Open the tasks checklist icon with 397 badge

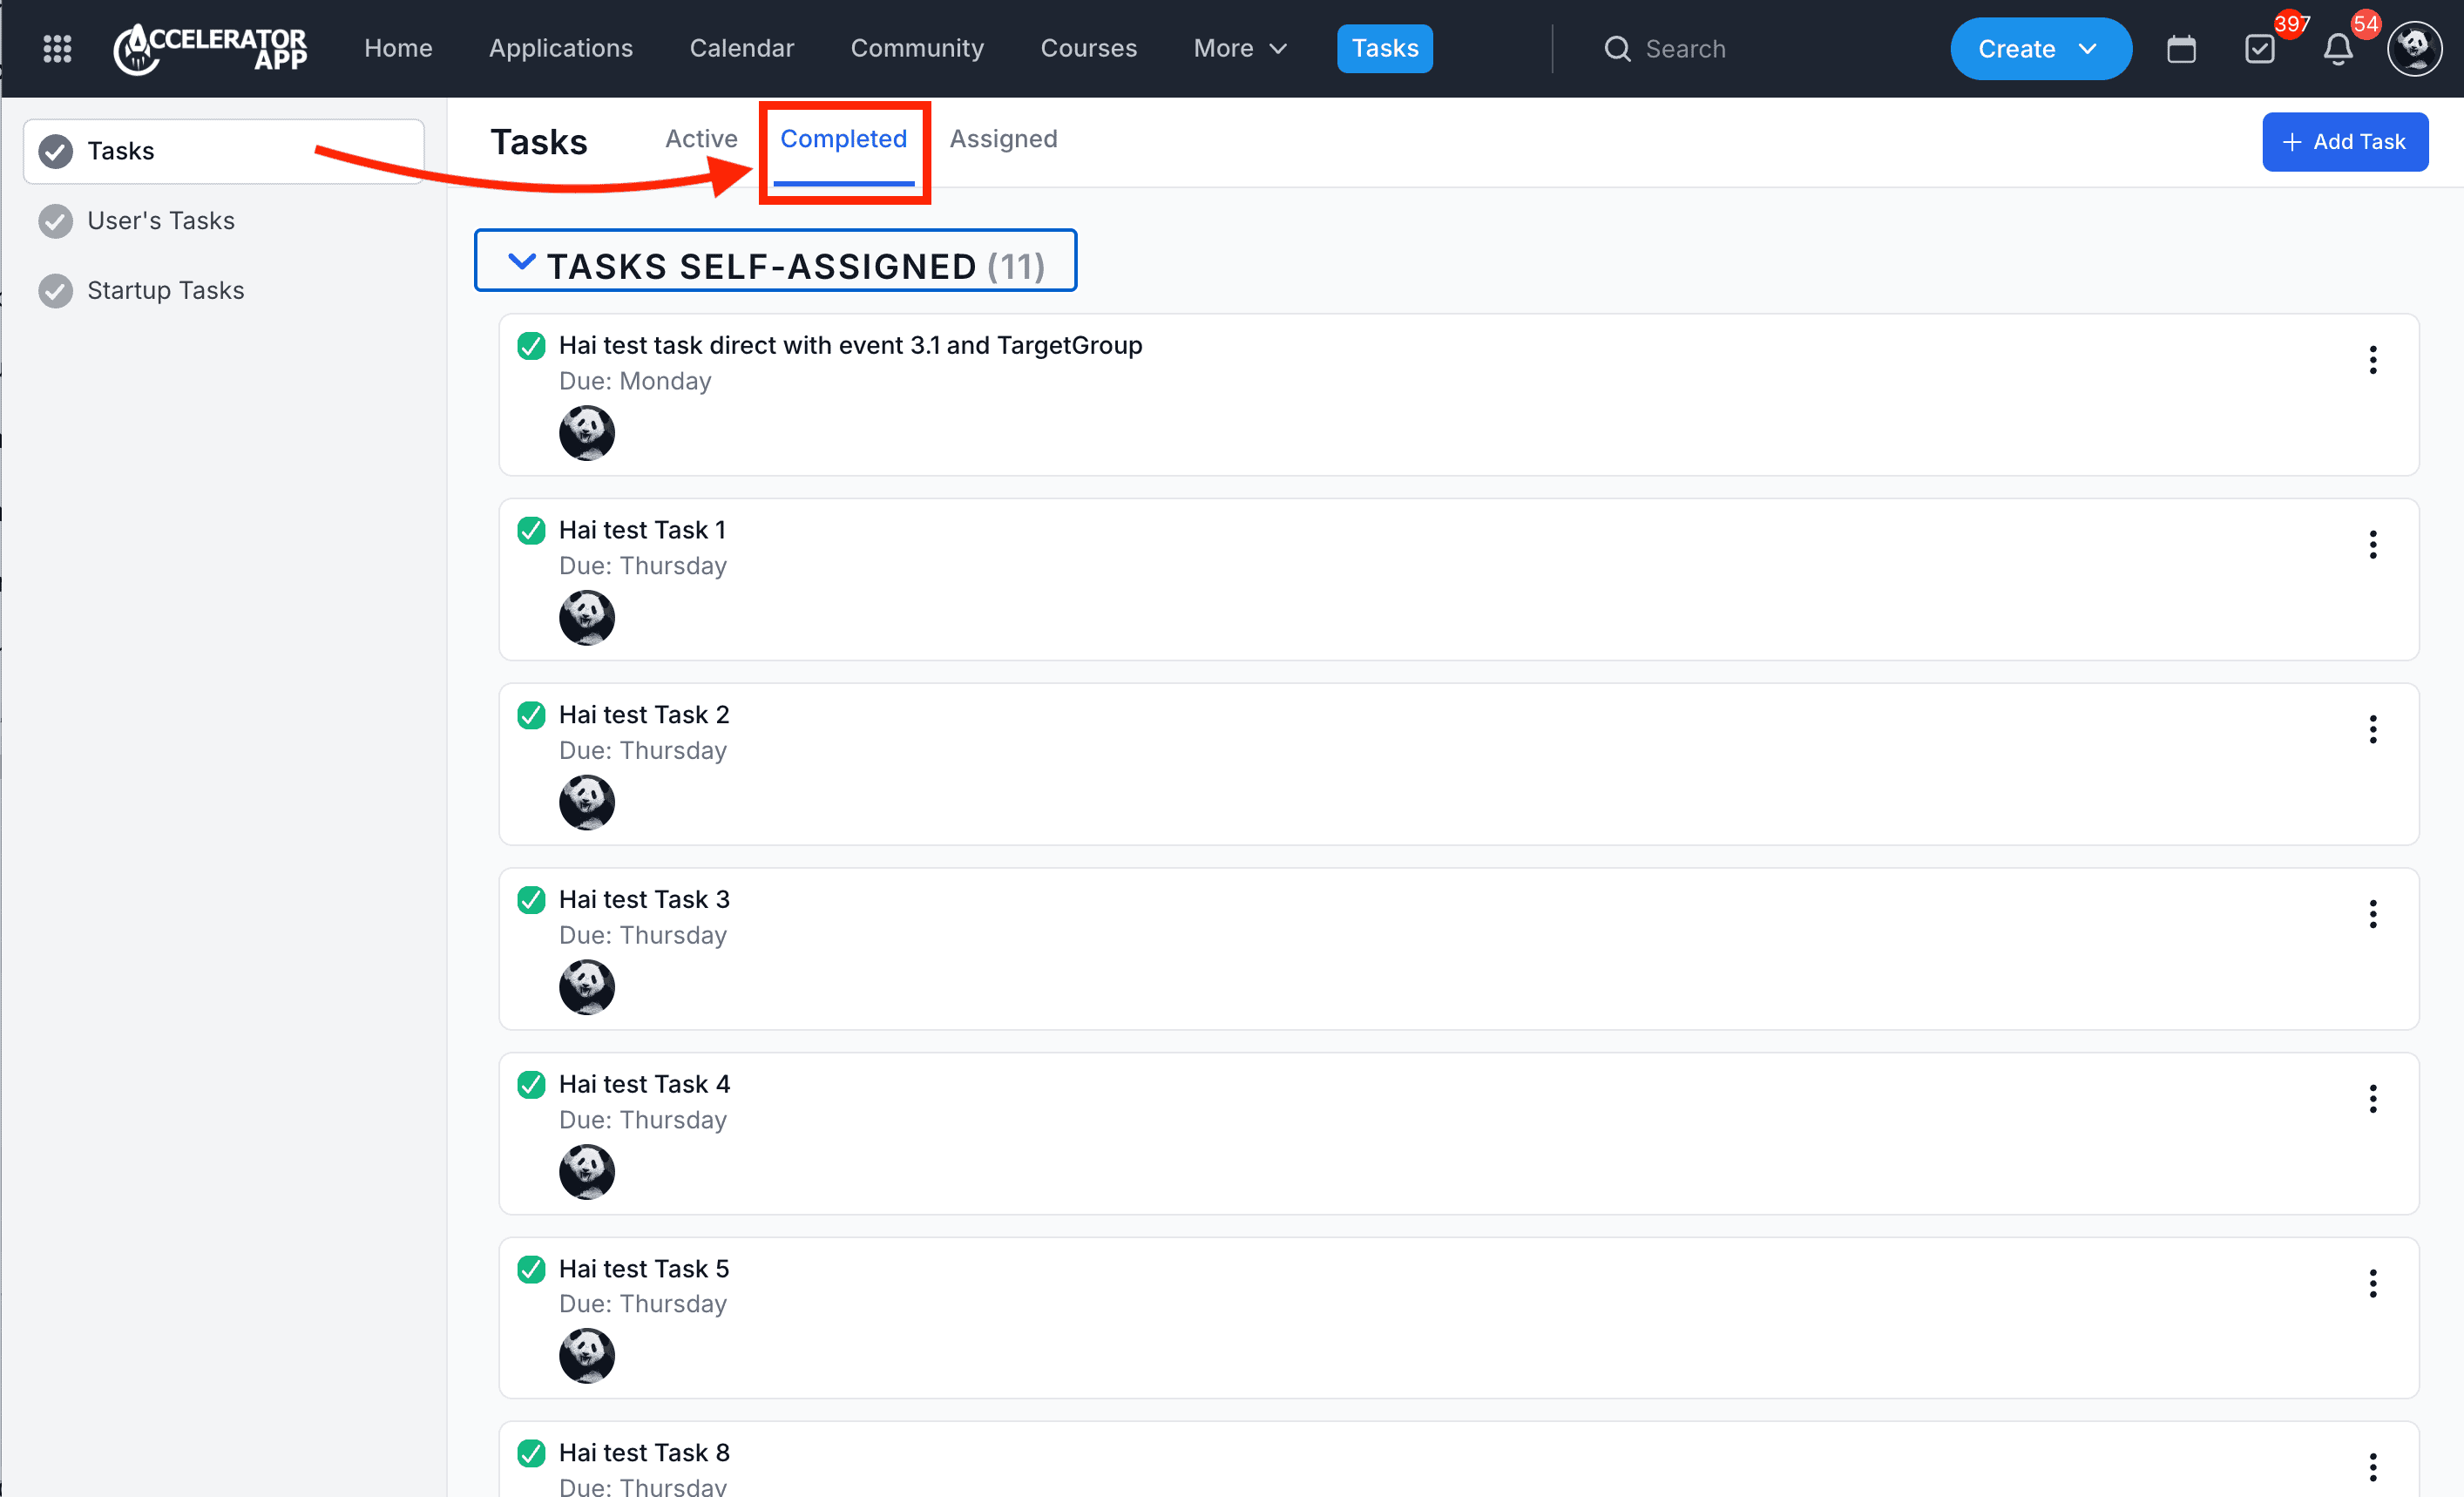(2260, 48)
